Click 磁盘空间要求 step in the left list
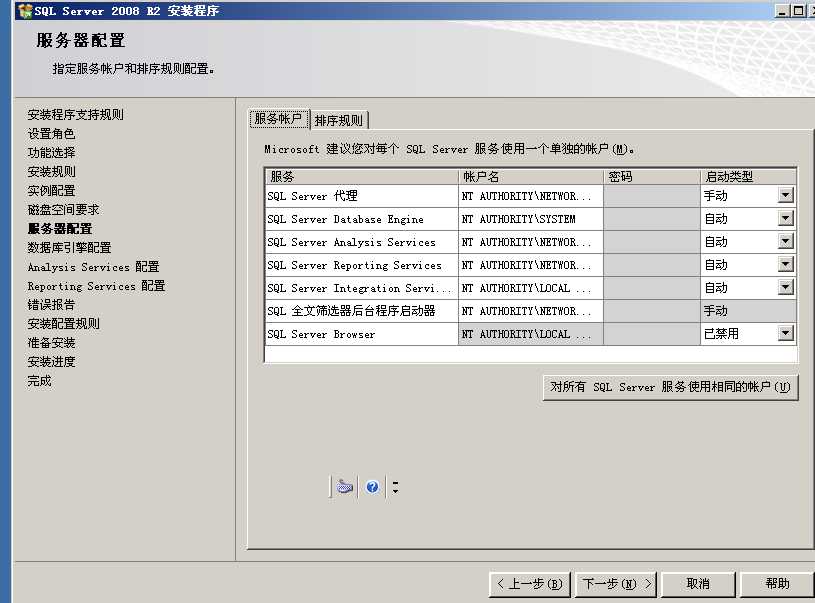815x603 pixels. pos(63,209)
